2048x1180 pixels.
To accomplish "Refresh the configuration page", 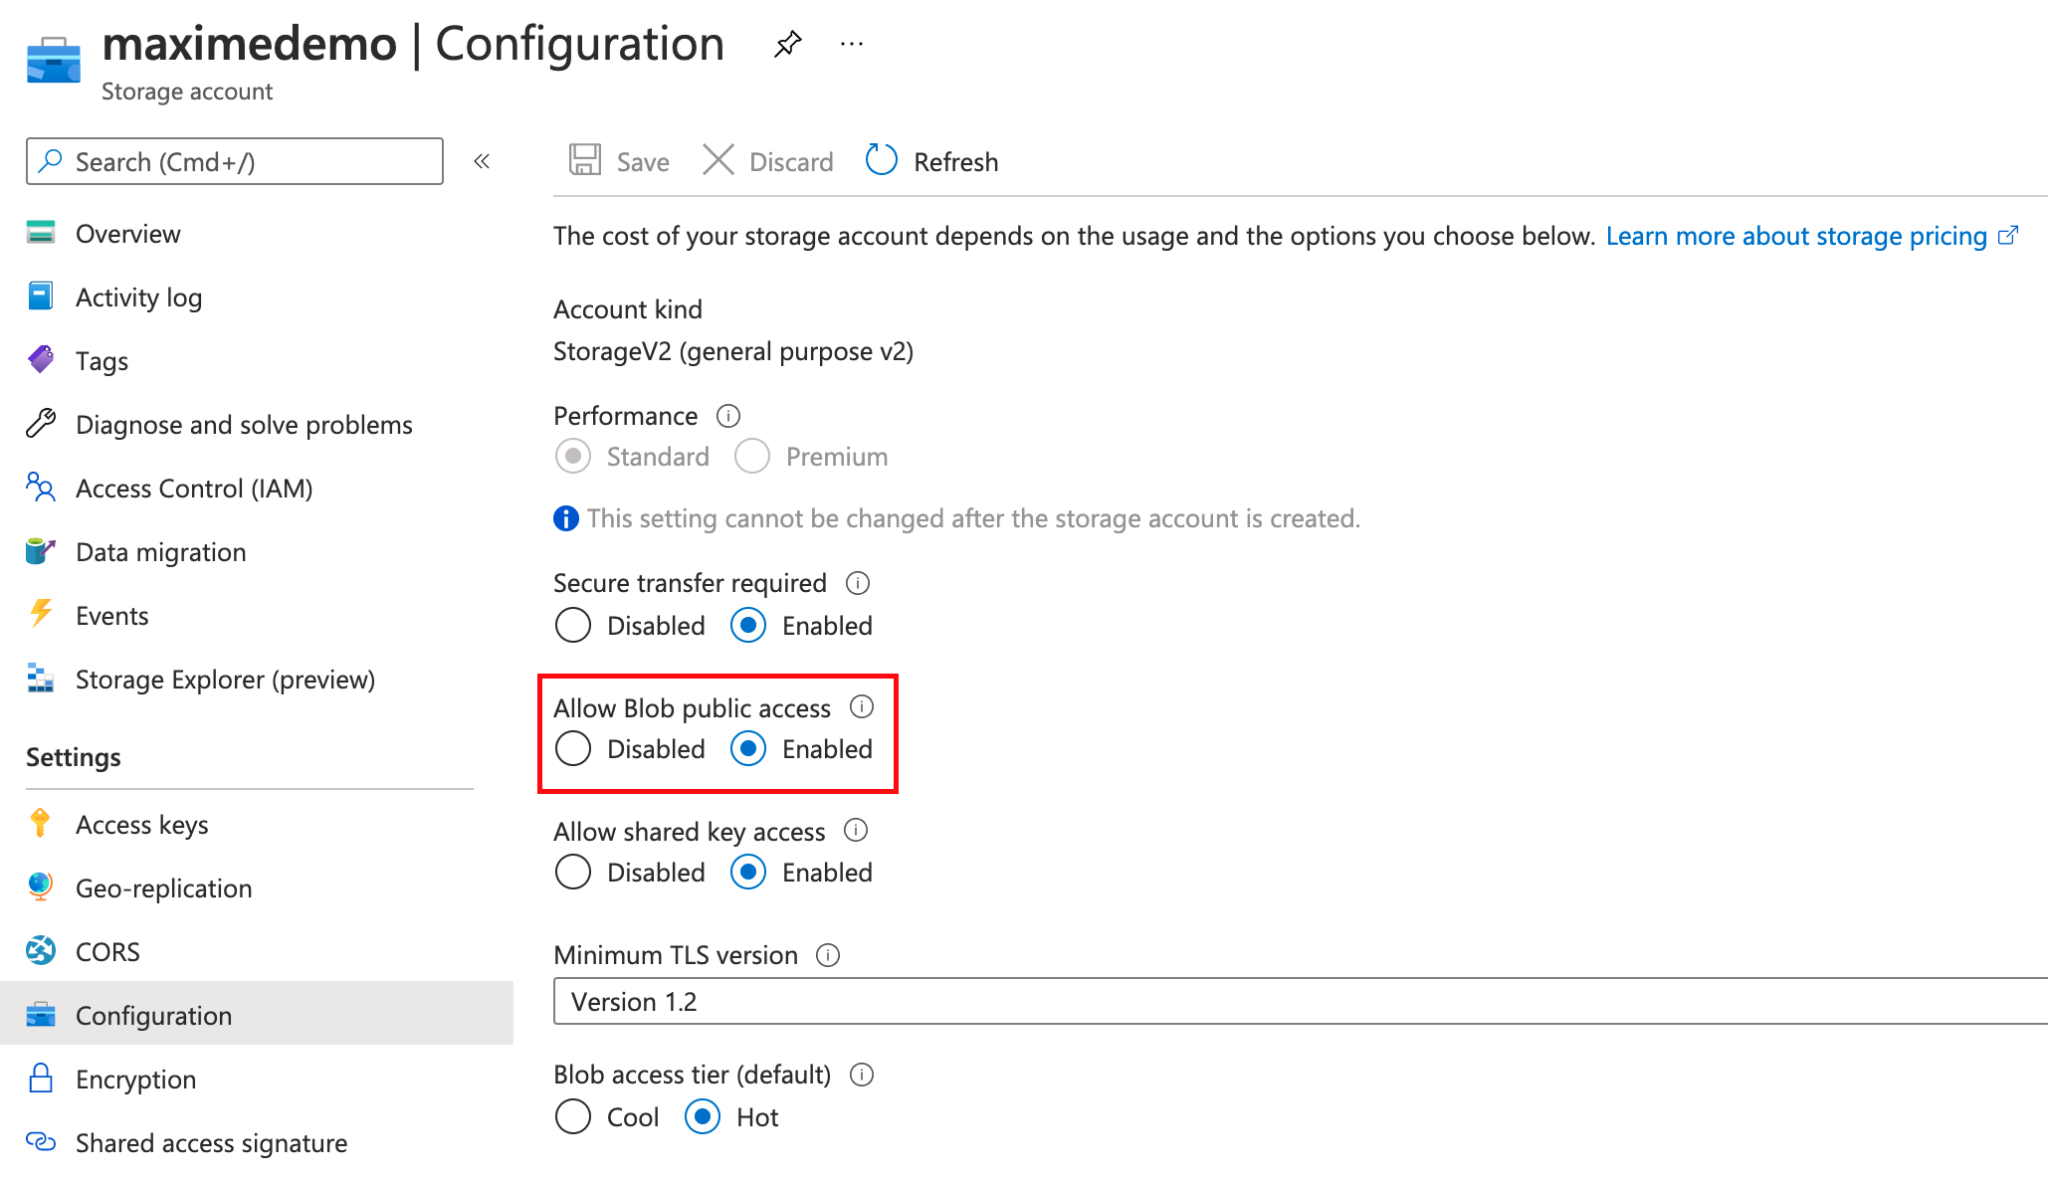I will (929, 161).
